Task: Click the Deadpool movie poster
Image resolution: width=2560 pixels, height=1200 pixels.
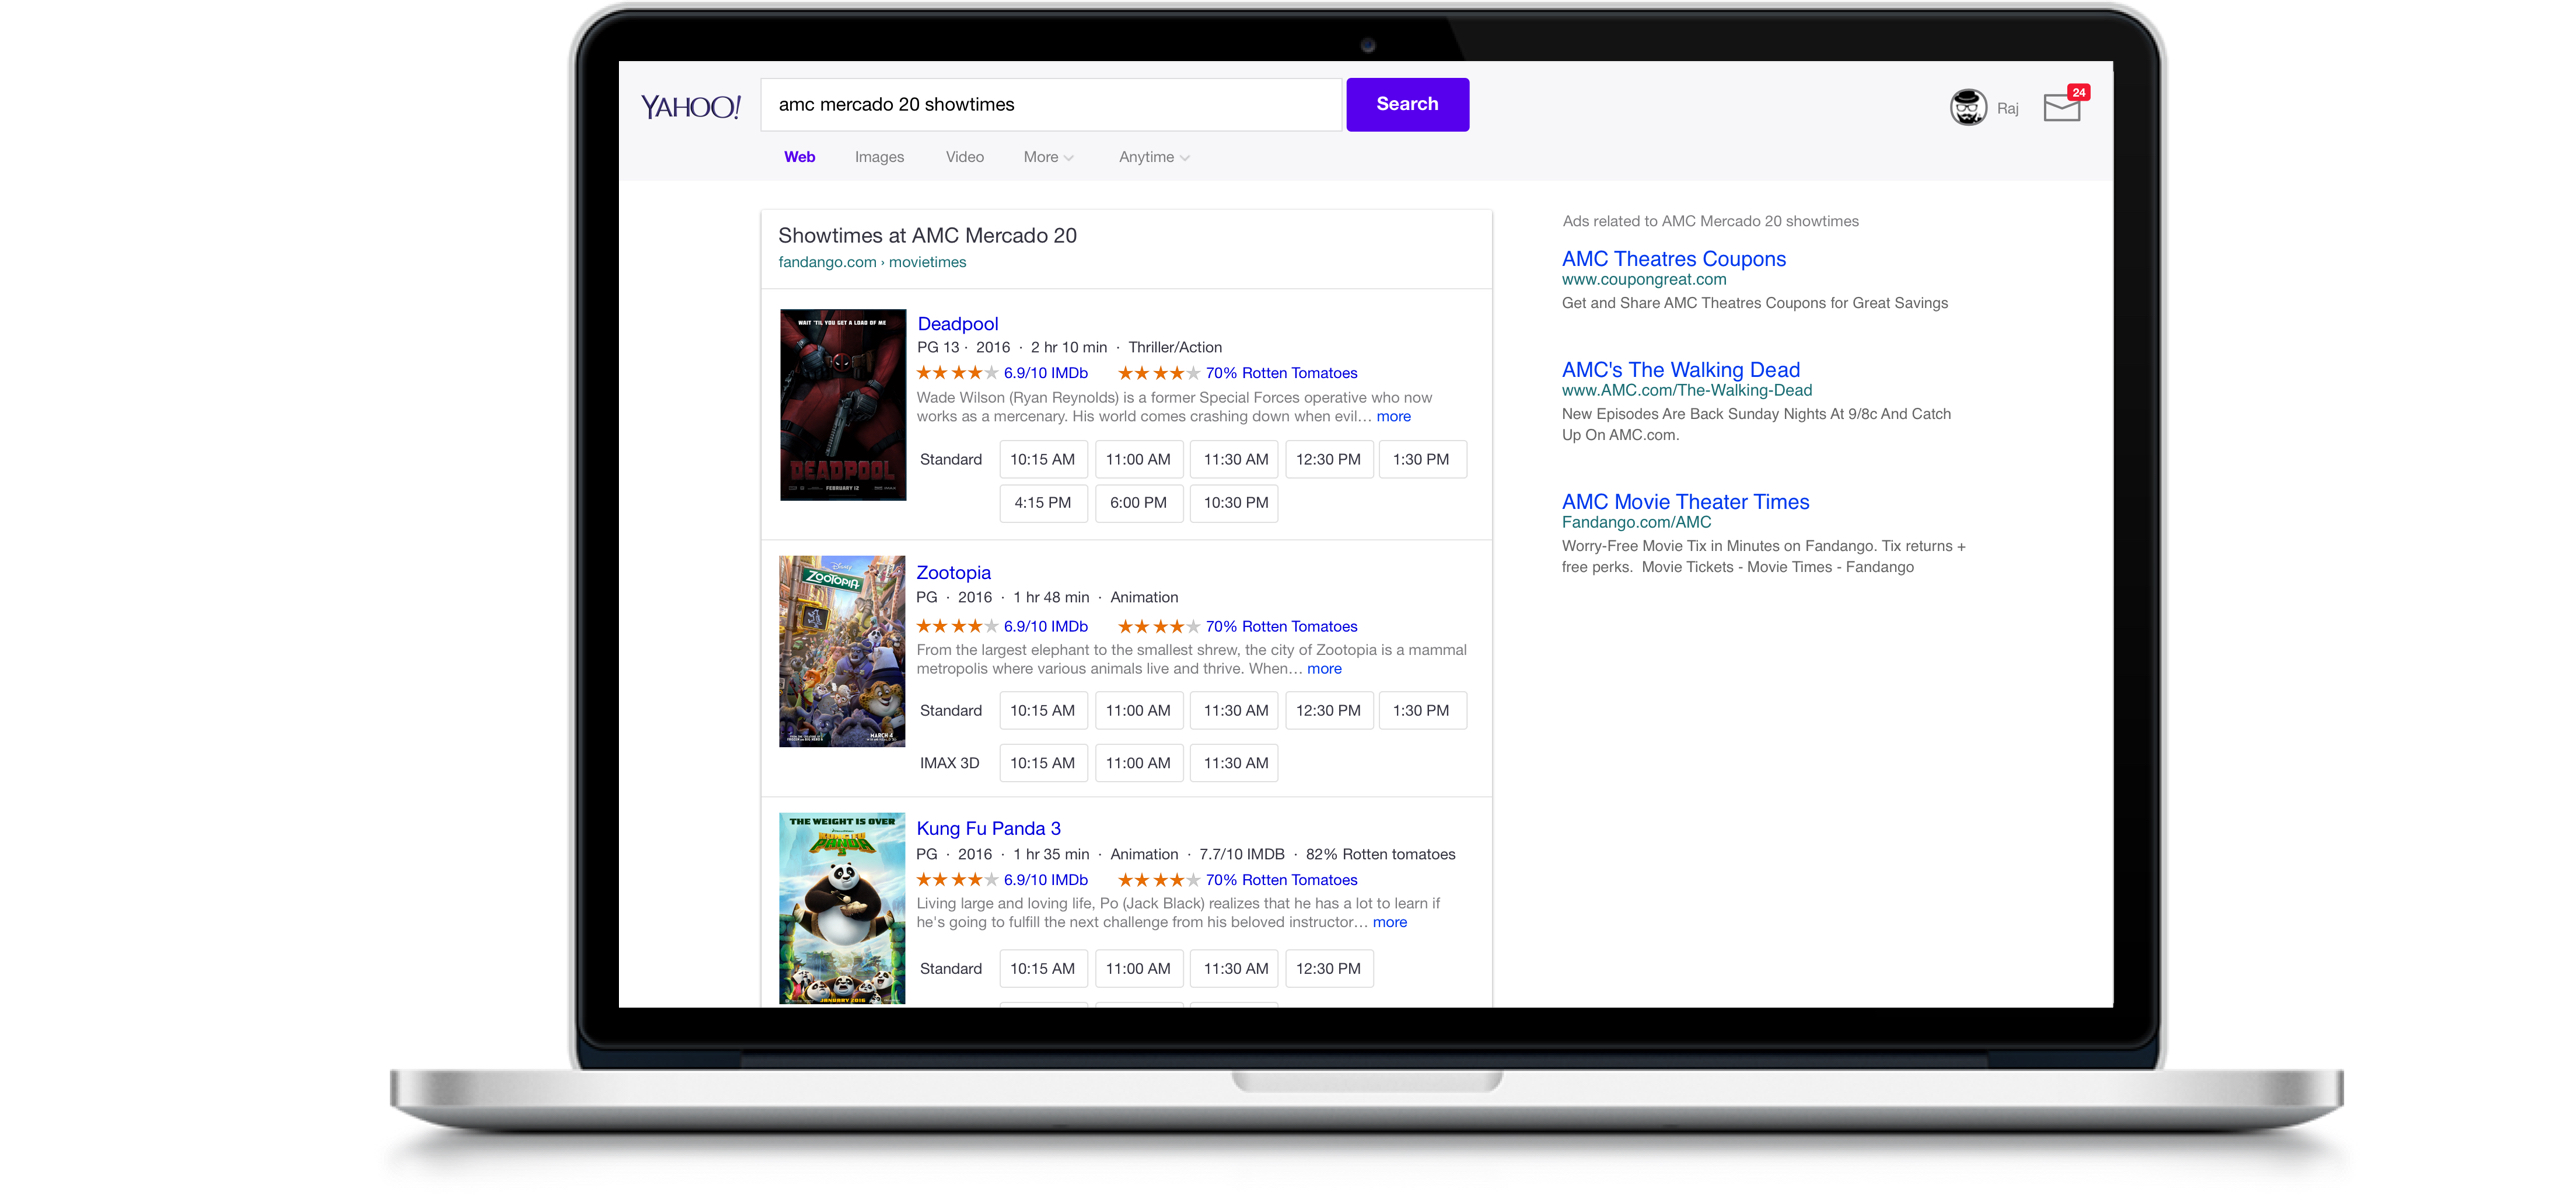Action: (842, 405)
